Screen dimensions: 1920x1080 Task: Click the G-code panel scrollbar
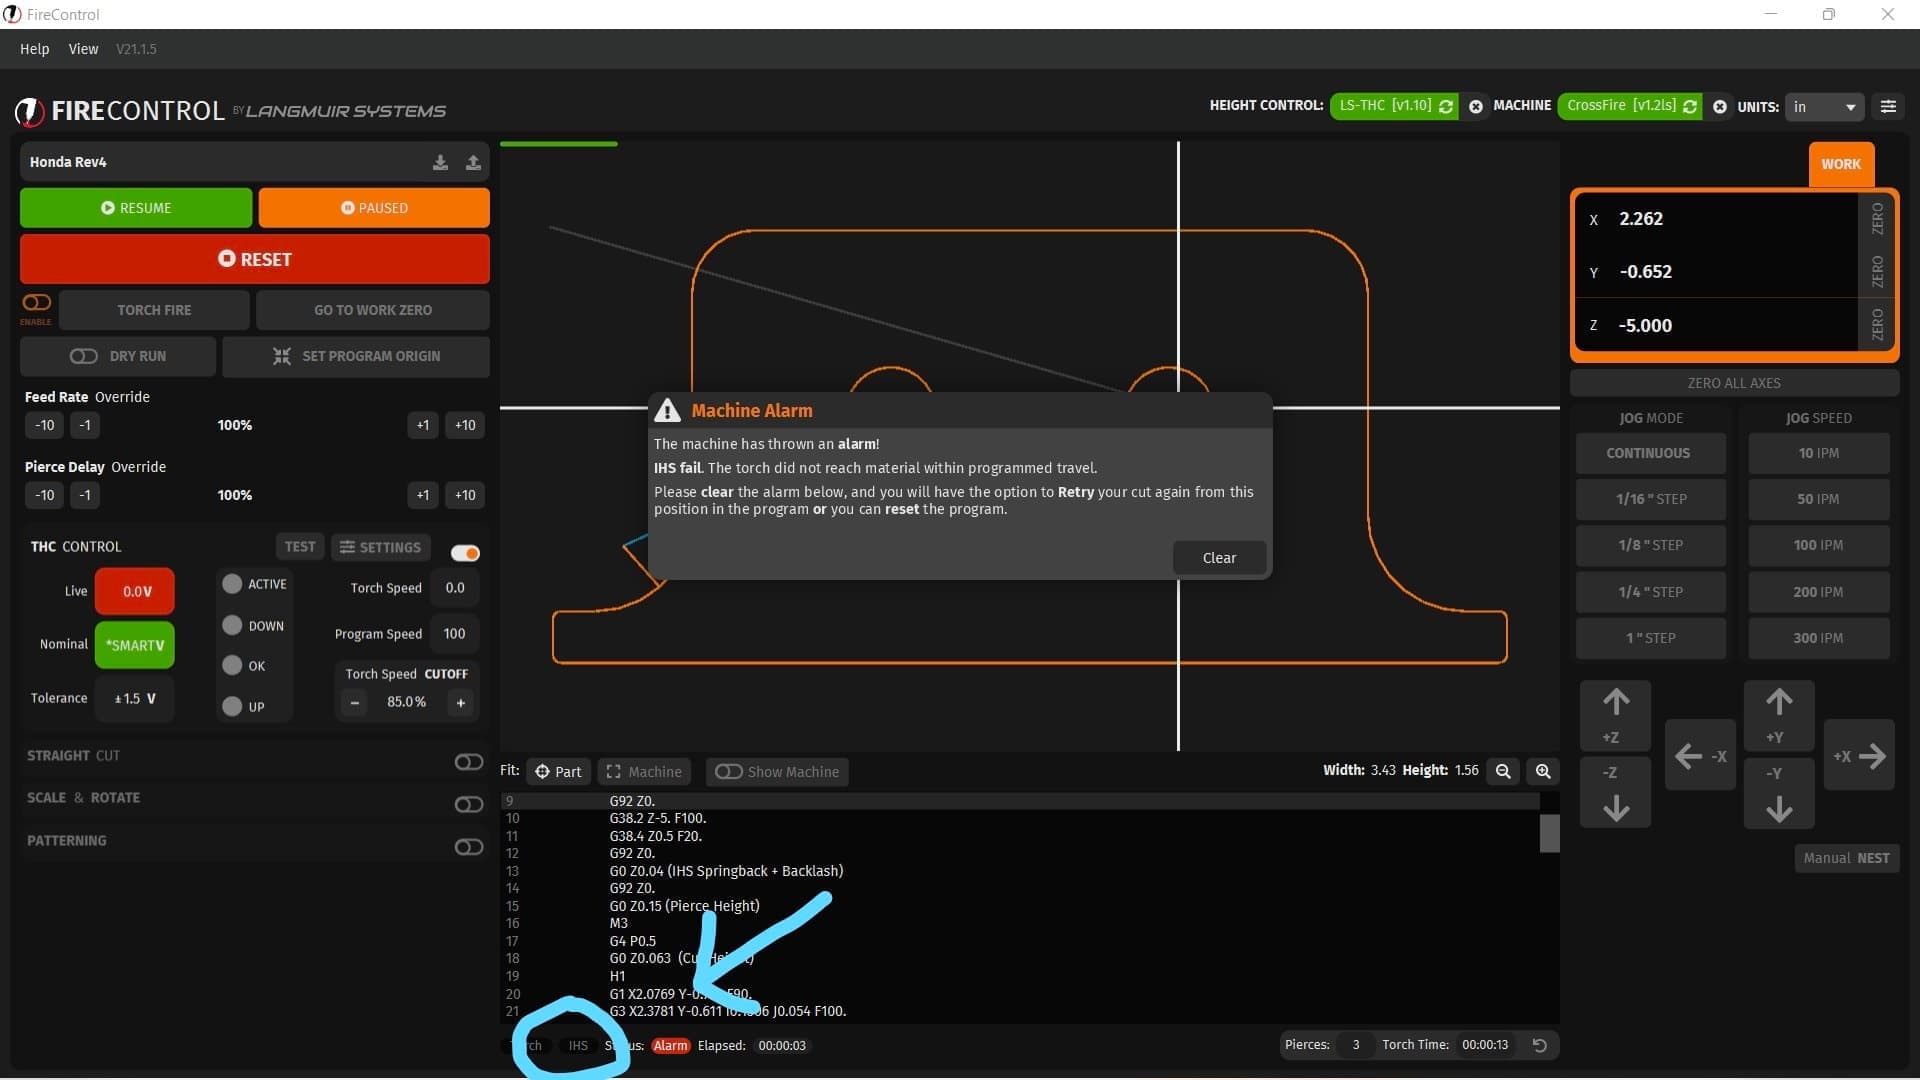pos(1549,834)
